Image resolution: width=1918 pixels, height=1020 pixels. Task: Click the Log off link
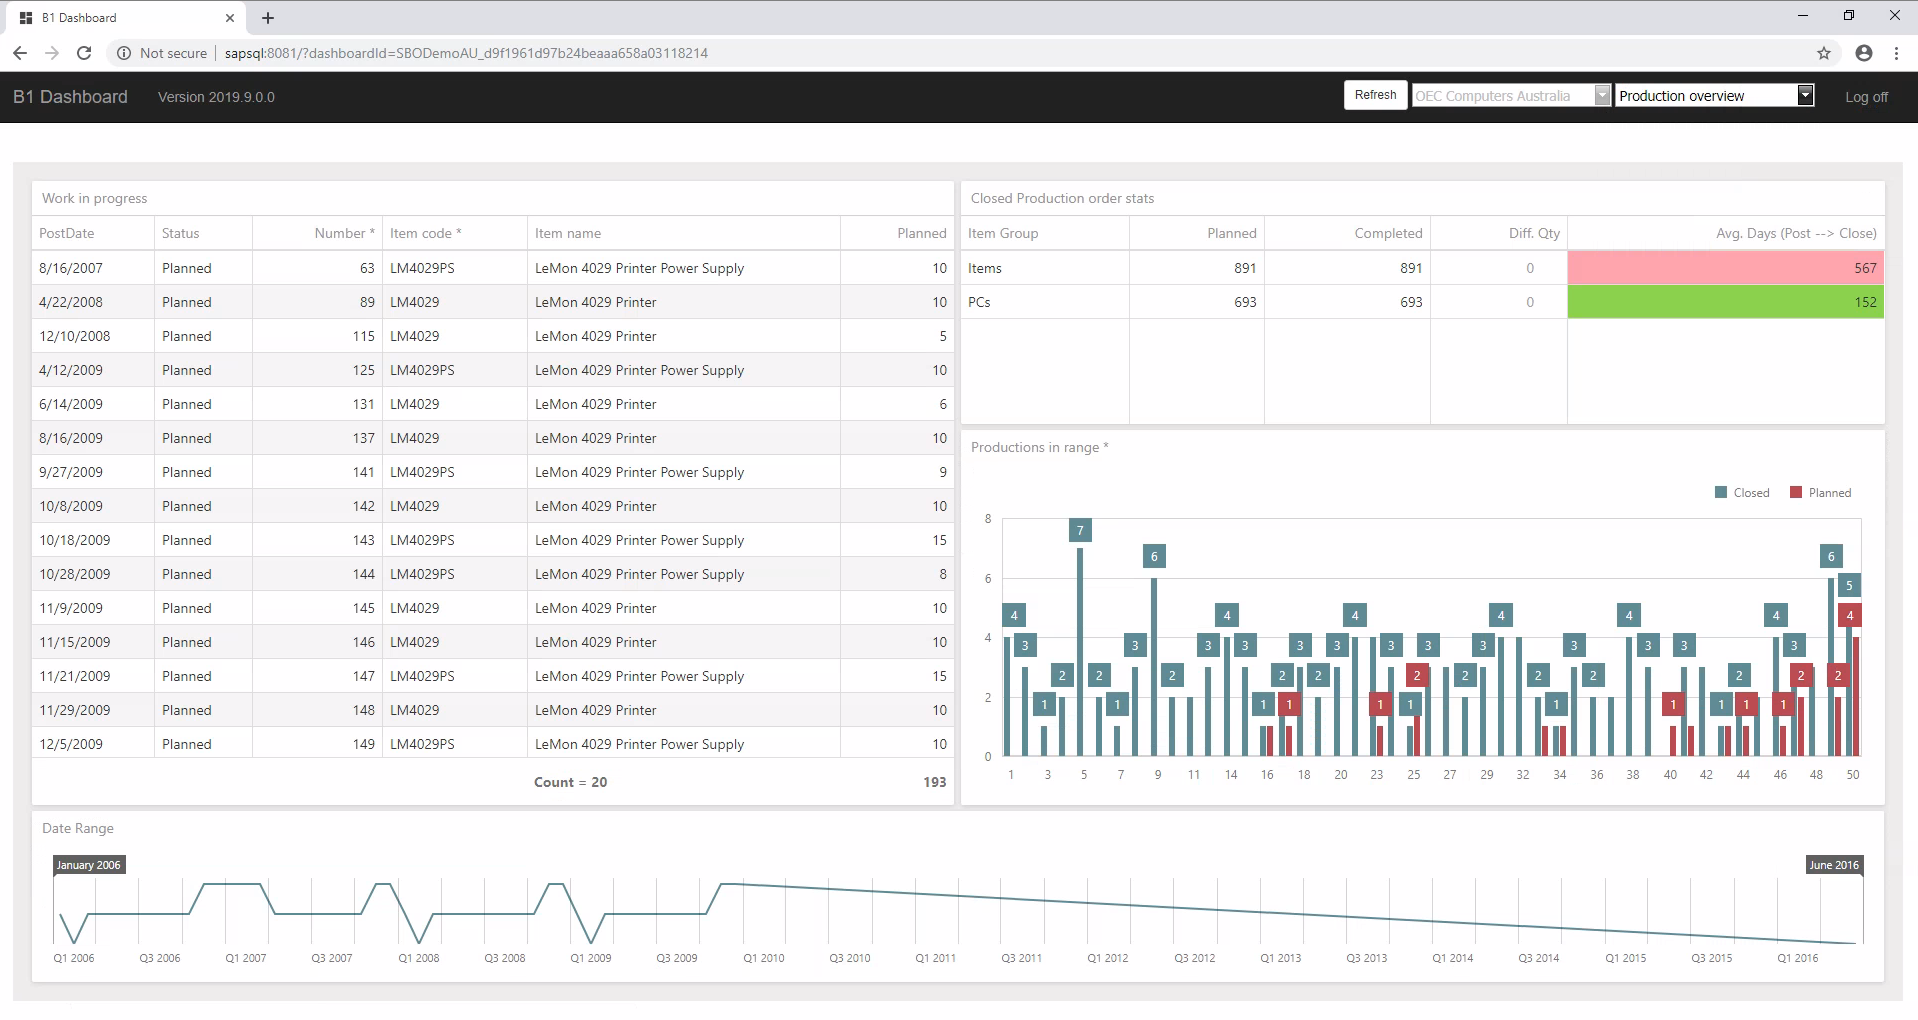1866,97
